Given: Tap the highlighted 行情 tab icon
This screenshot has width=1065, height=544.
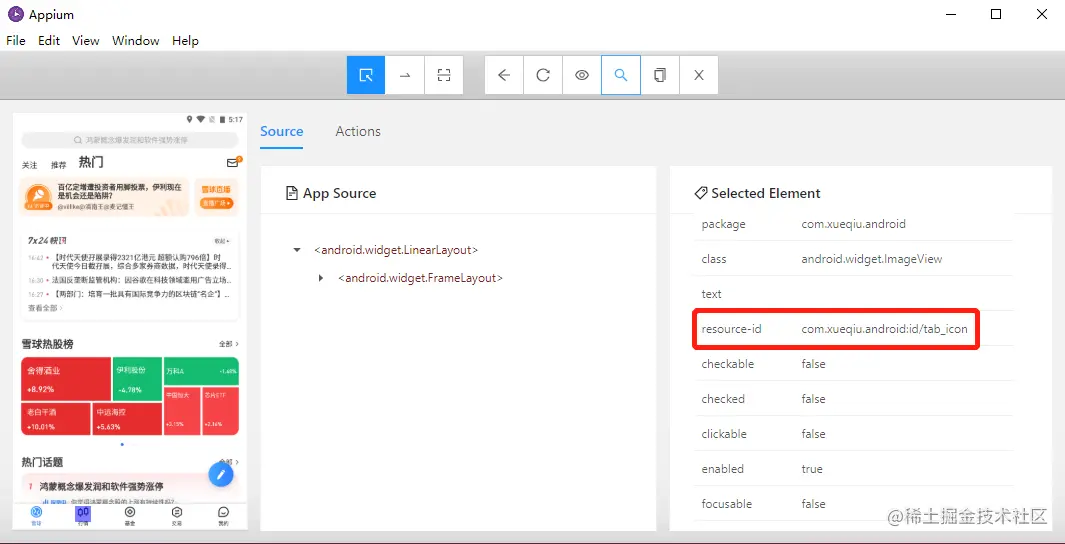Looking at the screenshot, I should coord(83,515).
